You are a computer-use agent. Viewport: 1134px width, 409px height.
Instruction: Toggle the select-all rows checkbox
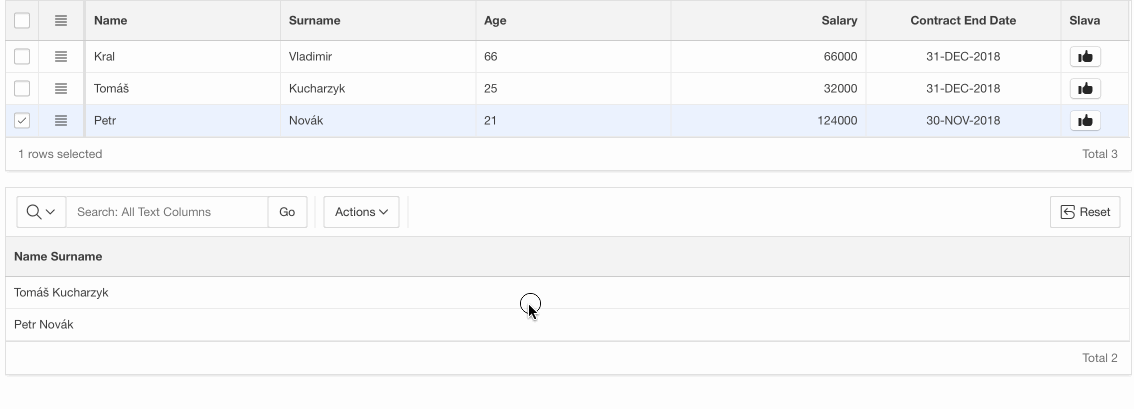click(22, 20)
